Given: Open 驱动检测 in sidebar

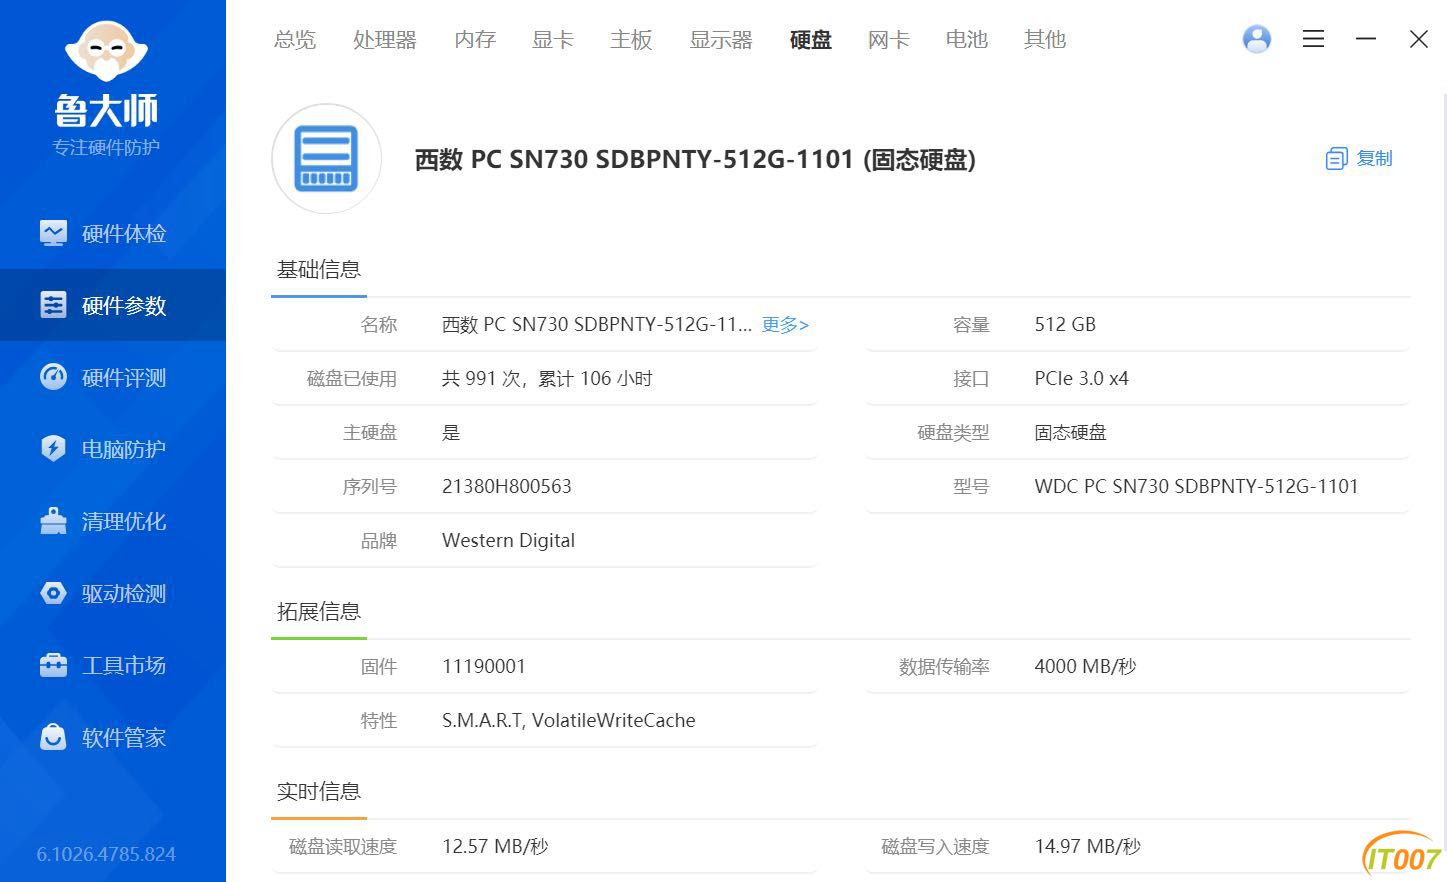Looking at the screenshot, I should coord(124,593).
